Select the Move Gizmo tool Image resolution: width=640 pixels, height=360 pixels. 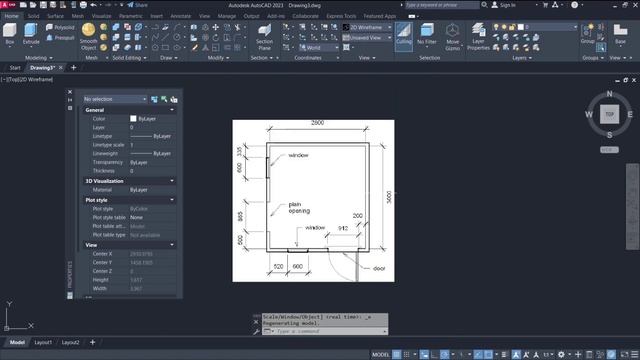tap(452, 37)
